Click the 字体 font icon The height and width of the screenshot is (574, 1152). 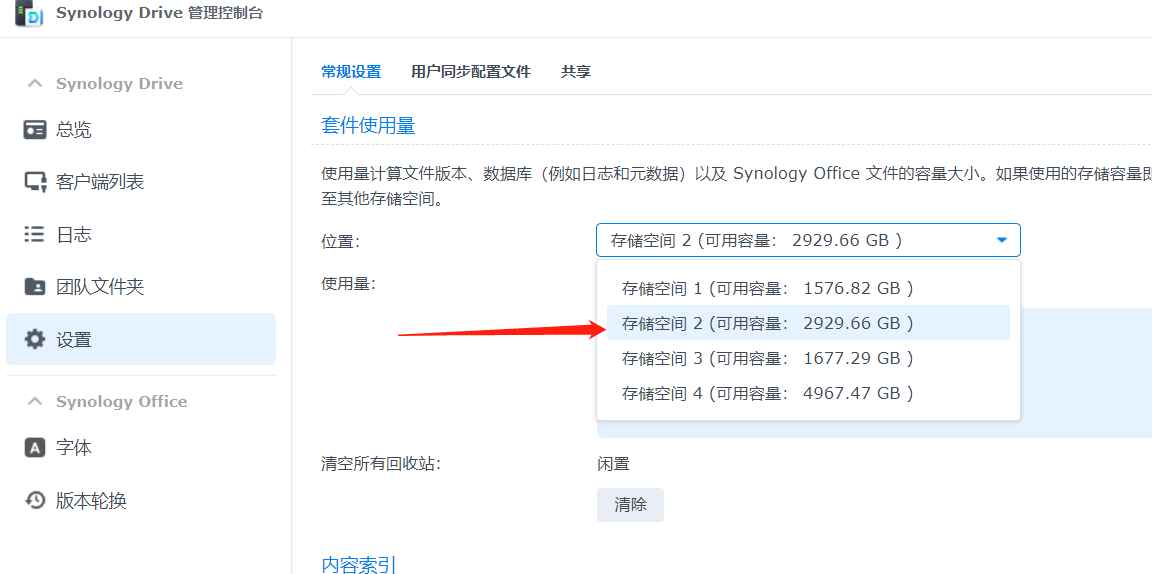pyautogui.click(x=35, y=448)
